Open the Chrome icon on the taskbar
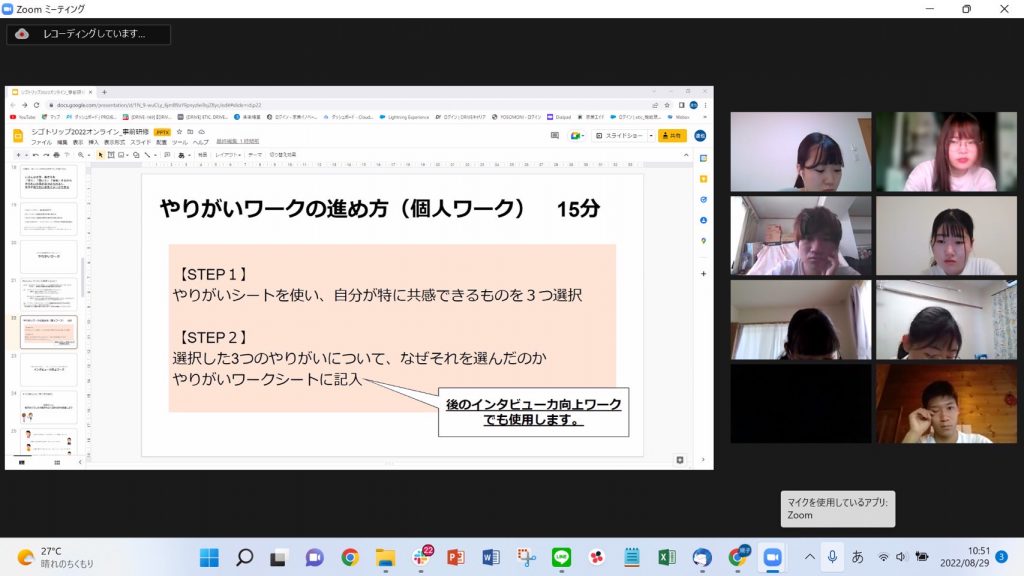This screenshot has width=1024, height=576. [x=350, y=557]
